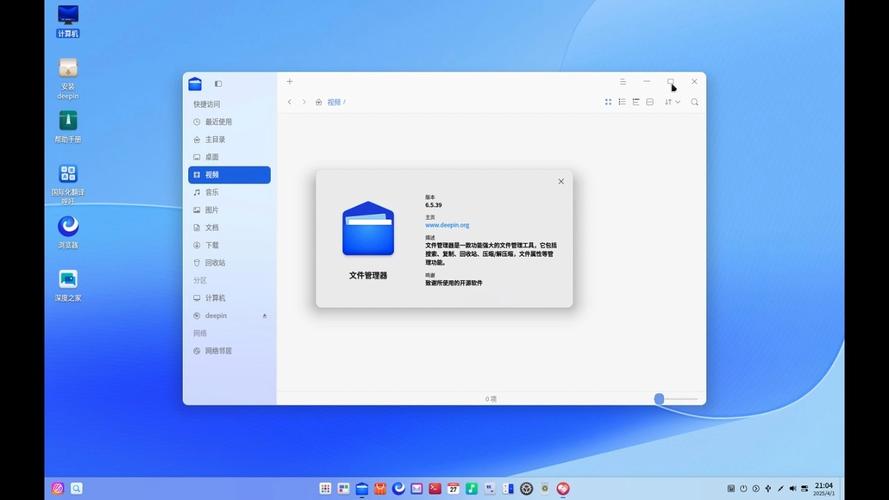Open the 帮助手册 desktop icon

click(68, 127)
